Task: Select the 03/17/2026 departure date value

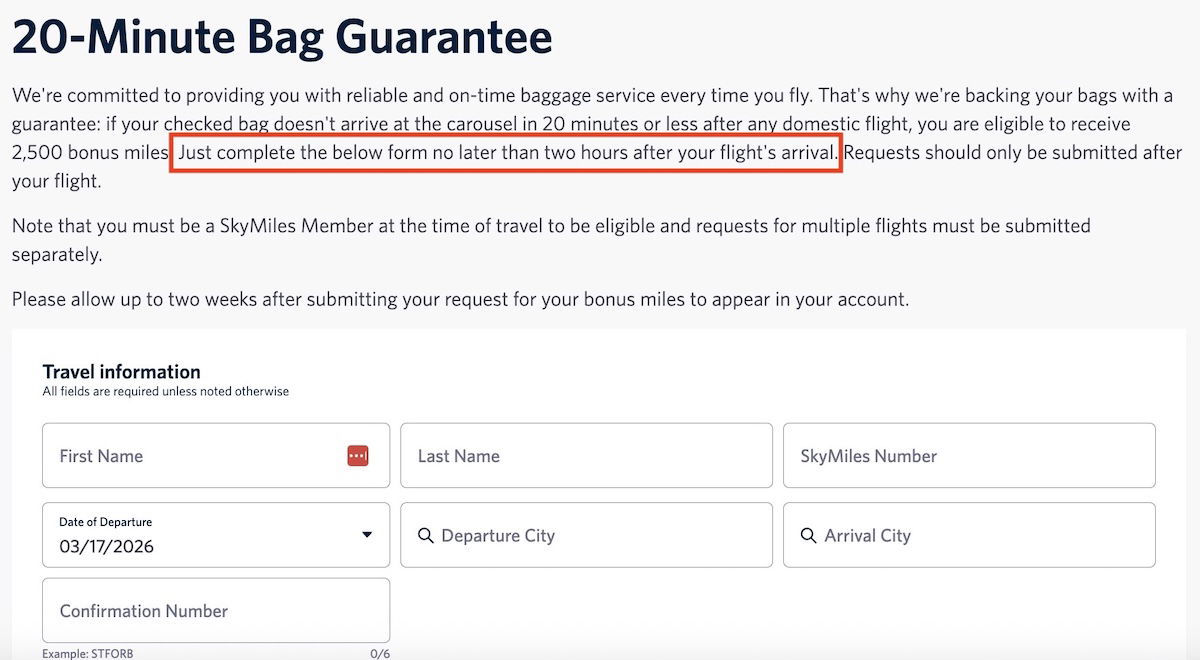Action: pyautogui.click(x=107, y=547)
